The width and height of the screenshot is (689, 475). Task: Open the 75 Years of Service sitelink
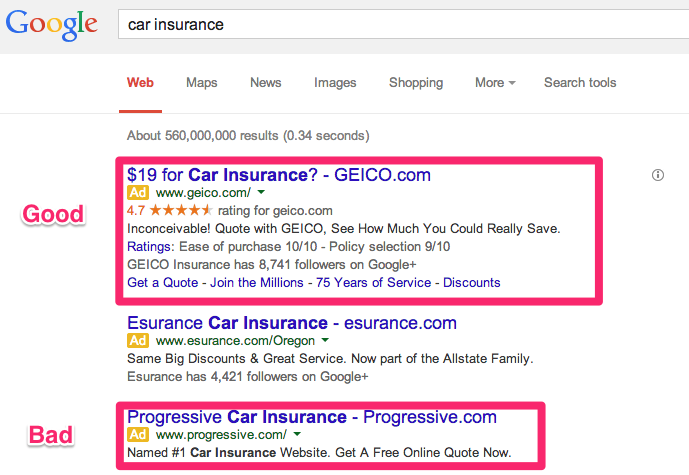point(374,283)
